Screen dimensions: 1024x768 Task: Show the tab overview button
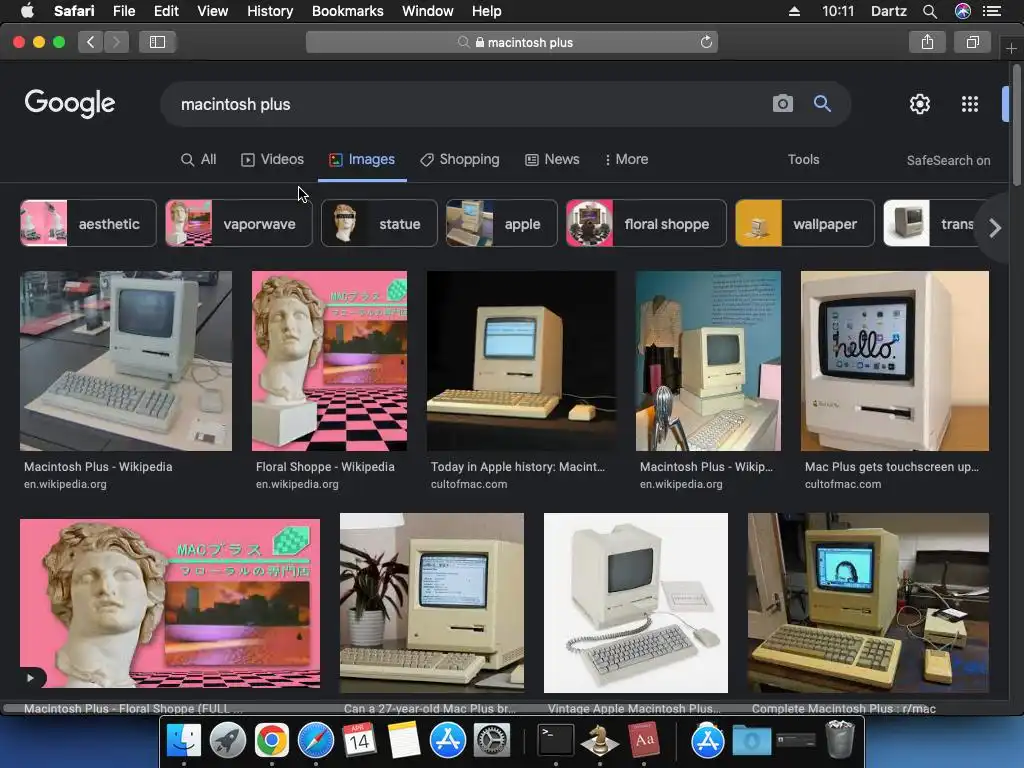coord(972,42)
